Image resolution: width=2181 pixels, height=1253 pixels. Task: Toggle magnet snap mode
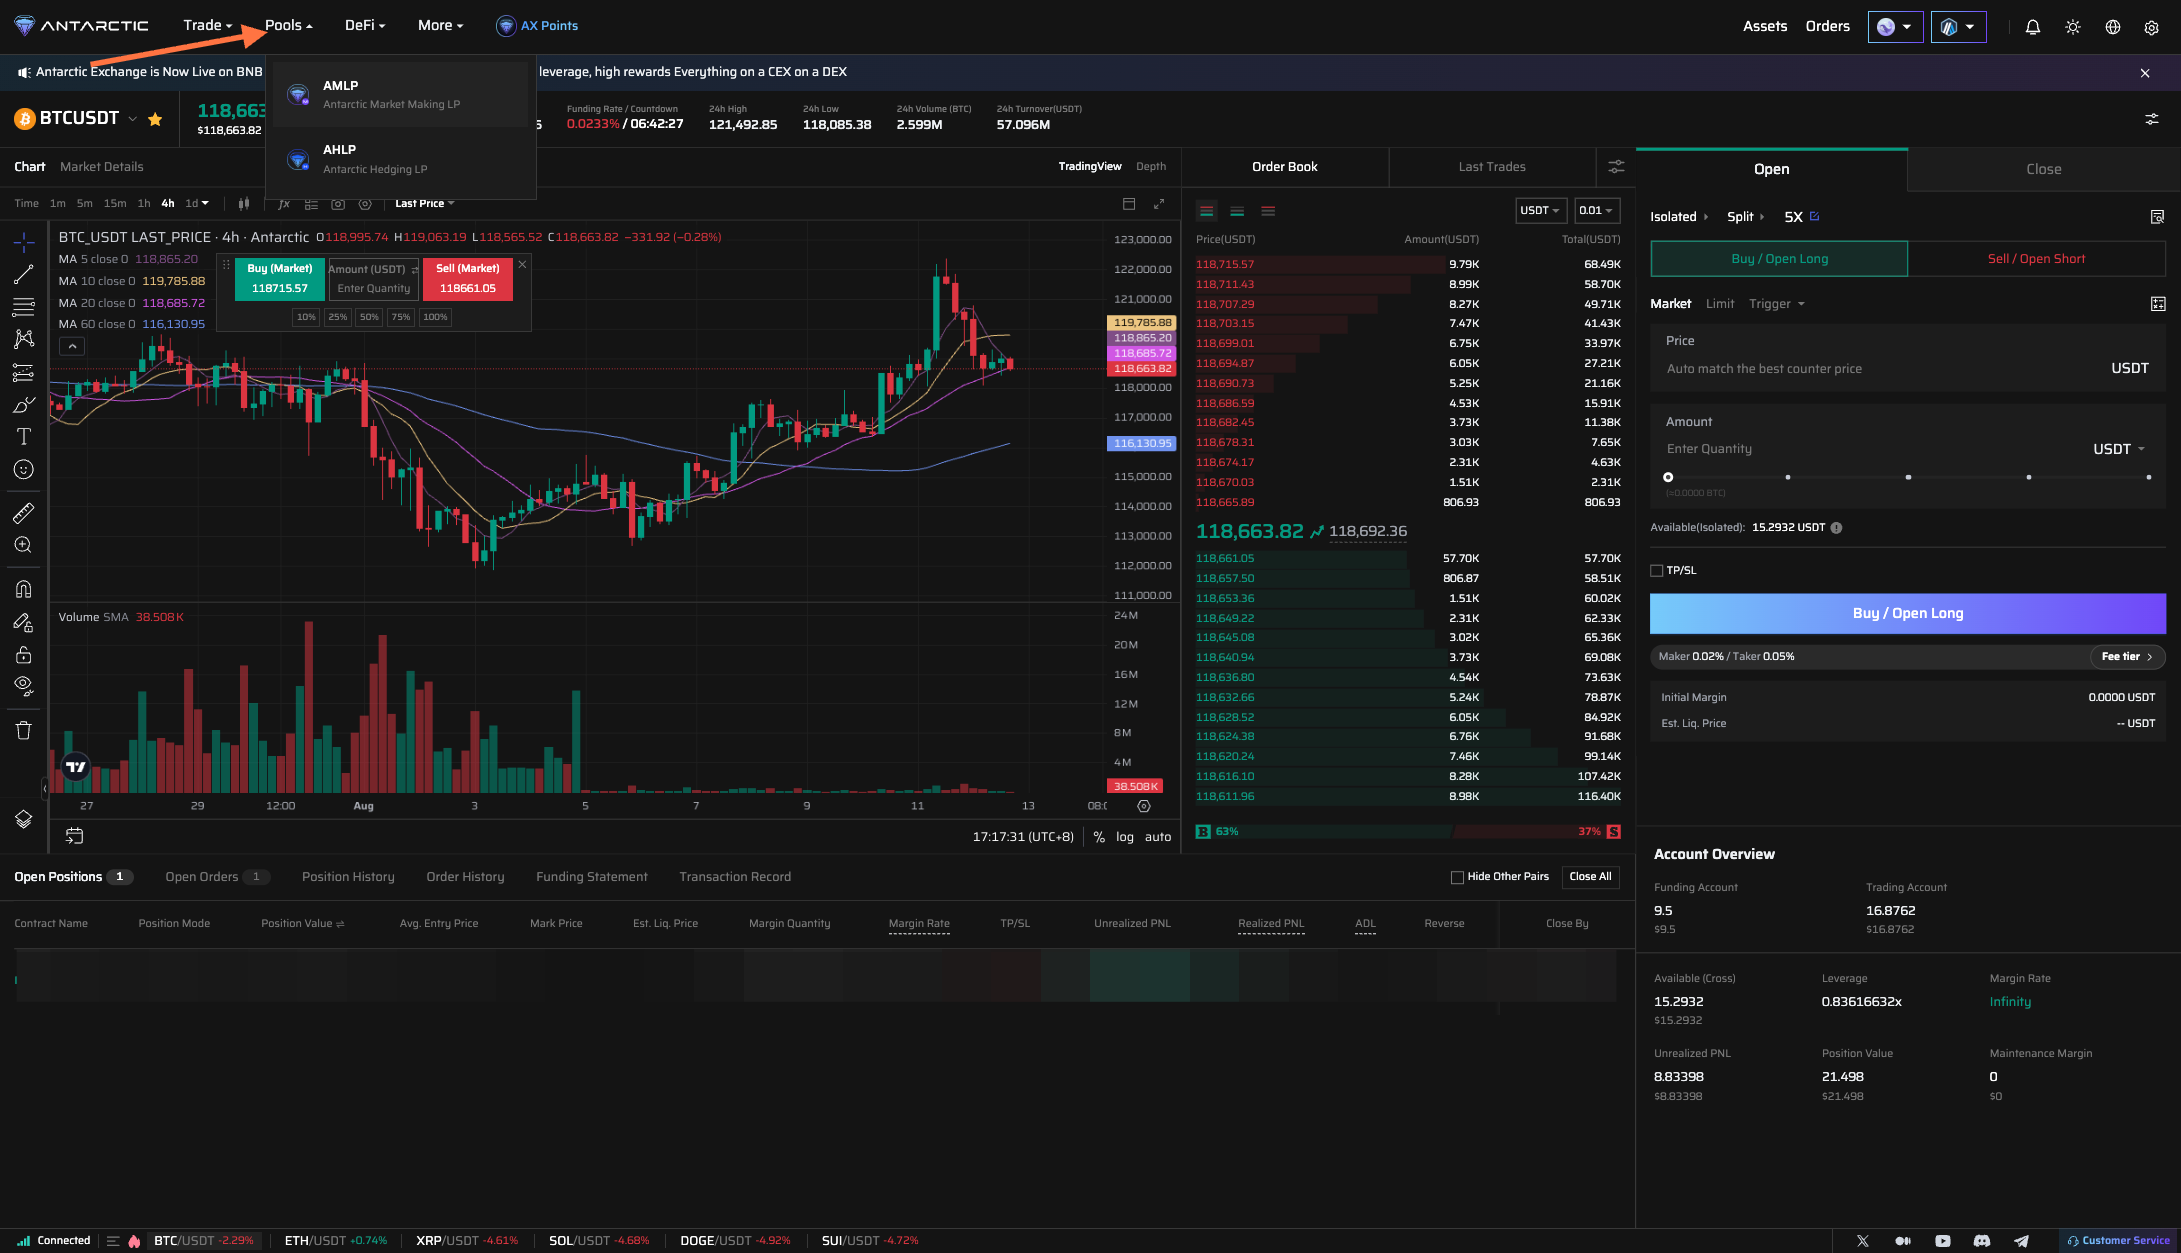click(24, 589)
